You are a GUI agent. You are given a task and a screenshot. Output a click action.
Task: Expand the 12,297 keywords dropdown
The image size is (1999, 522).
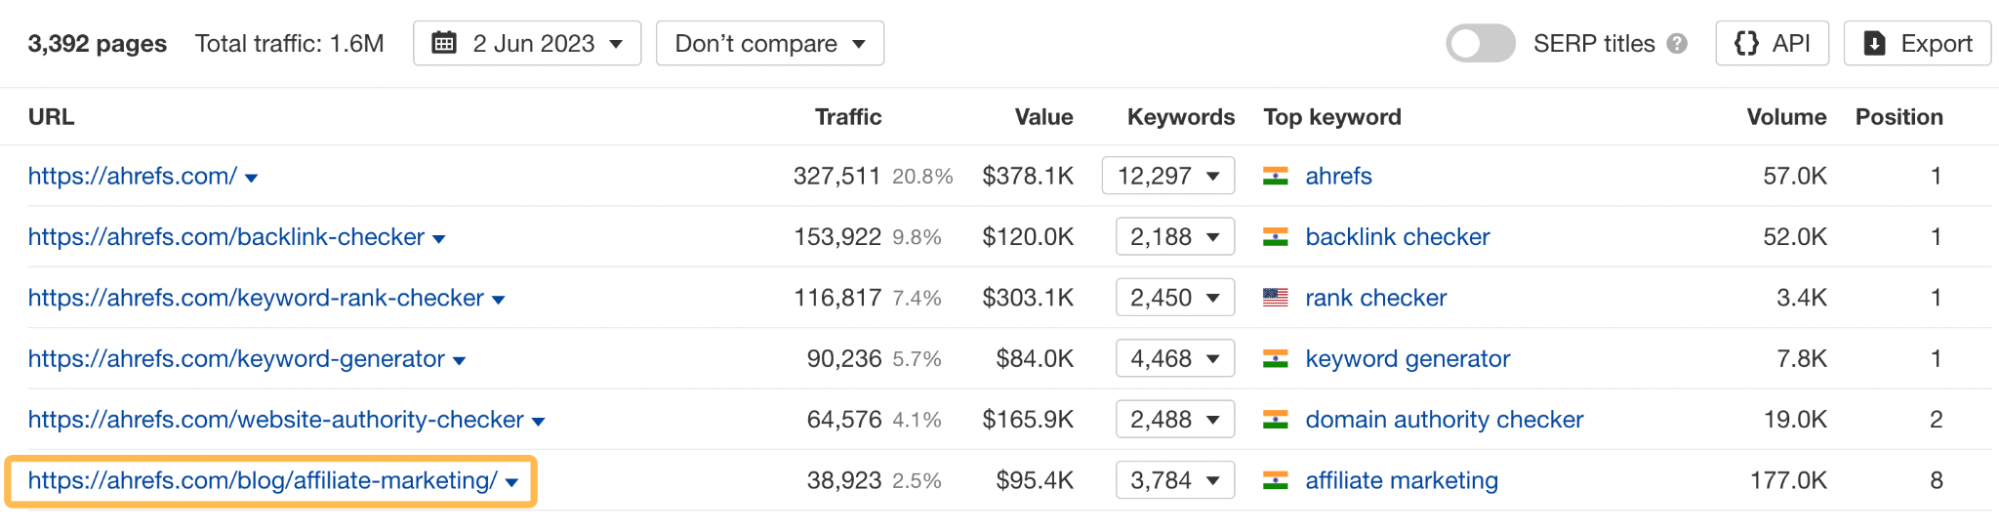[x=1168, y=176]
